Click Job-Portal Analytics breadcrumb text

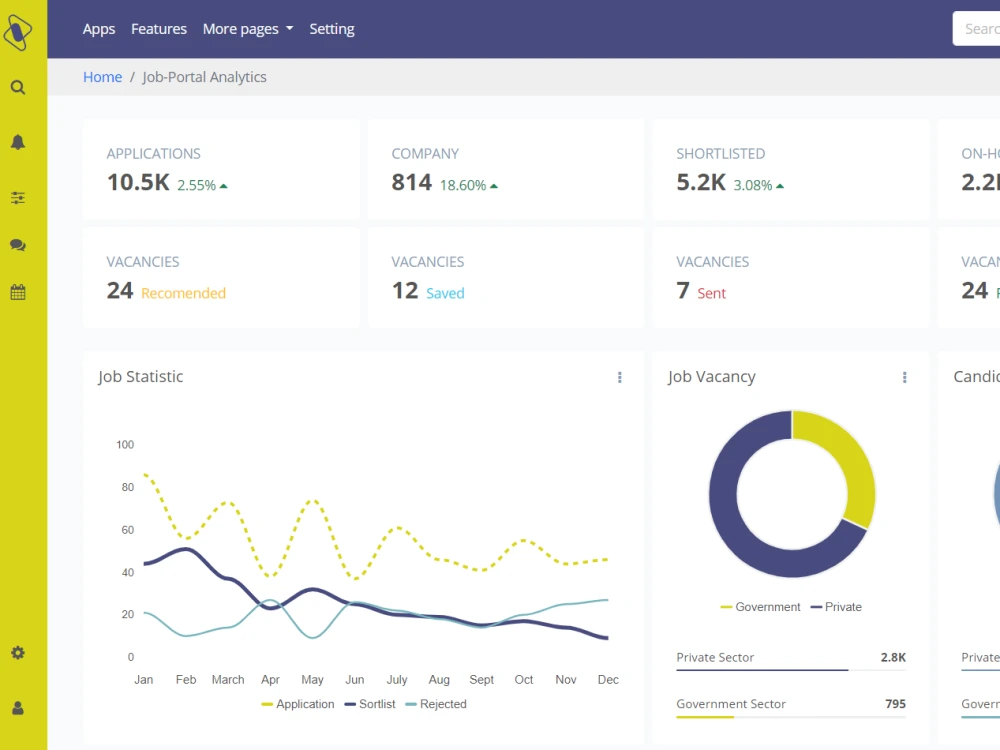pyautogui.click(x=204, y=77)
